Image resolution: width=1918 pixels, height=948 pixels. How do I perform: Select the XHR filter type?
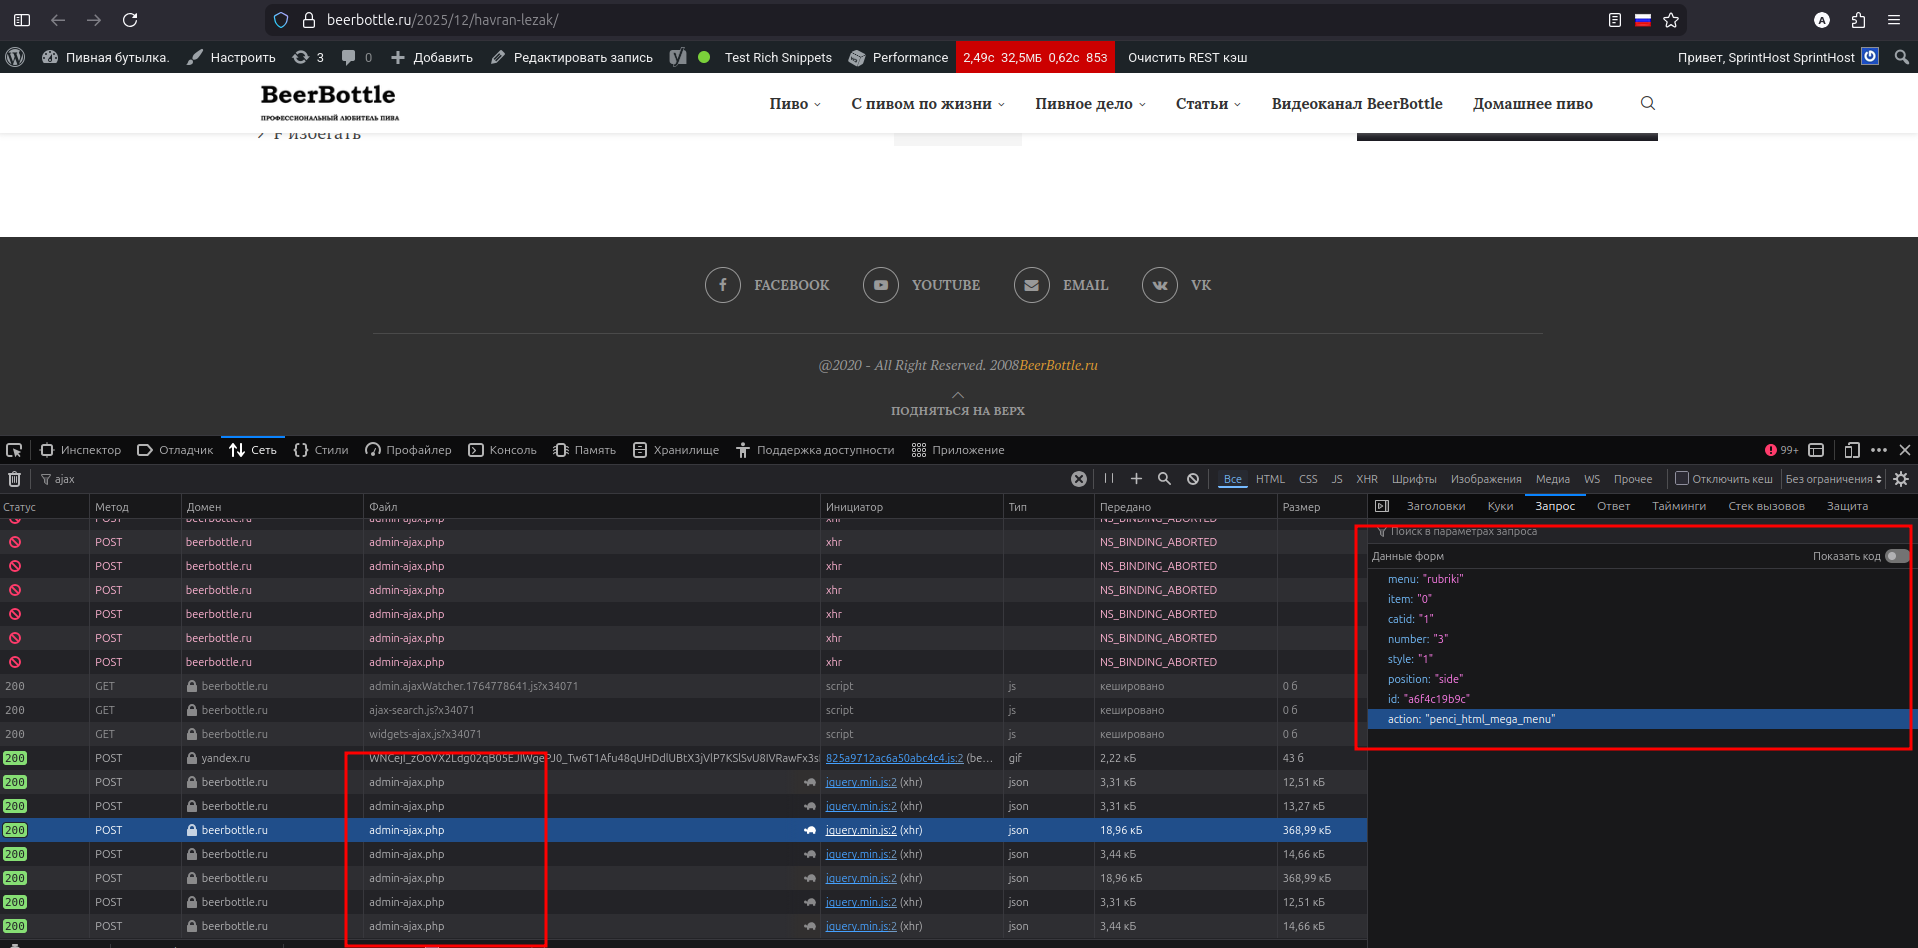(x=1366, y=479)
